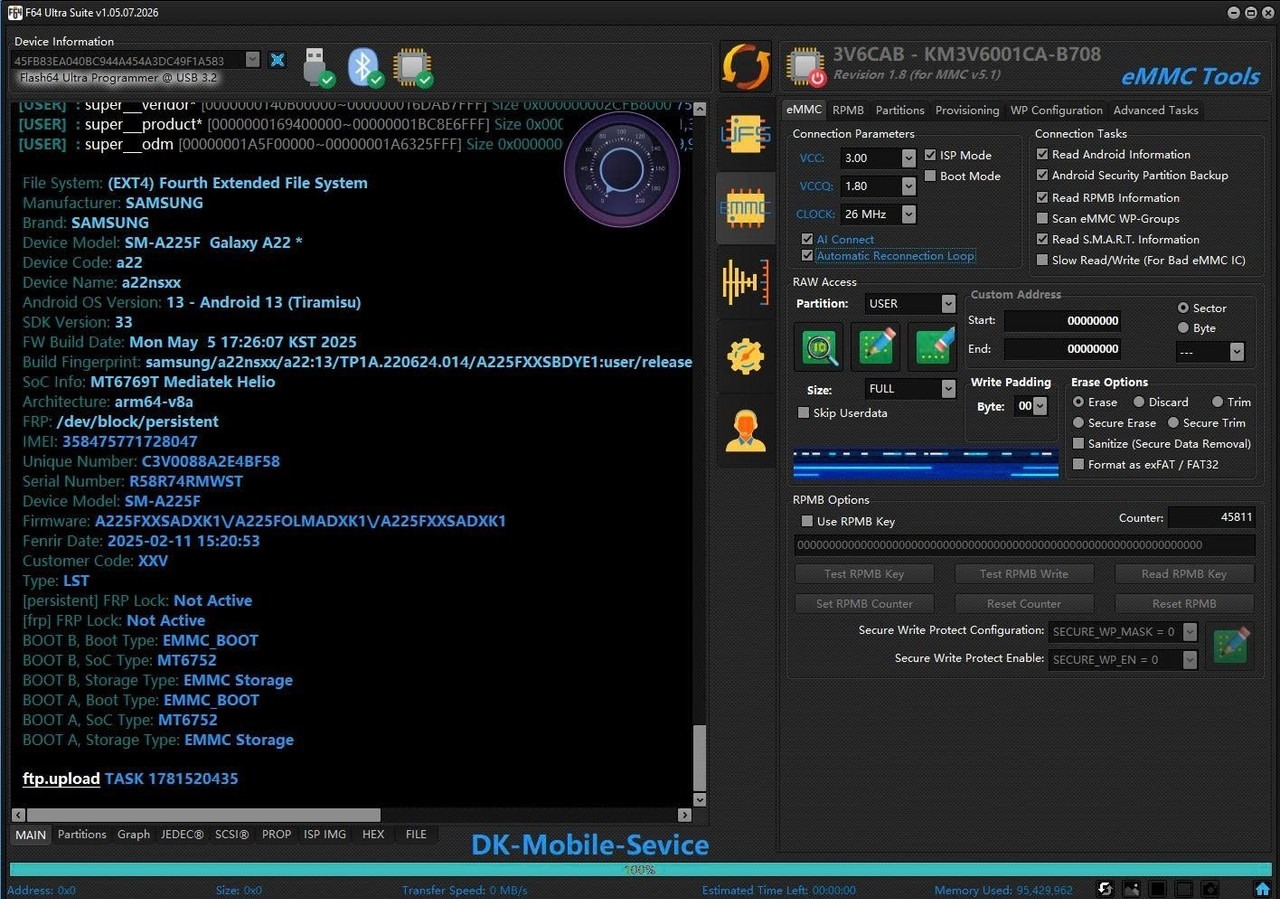Enable the Boot Mode checkbox

[931, 176]
